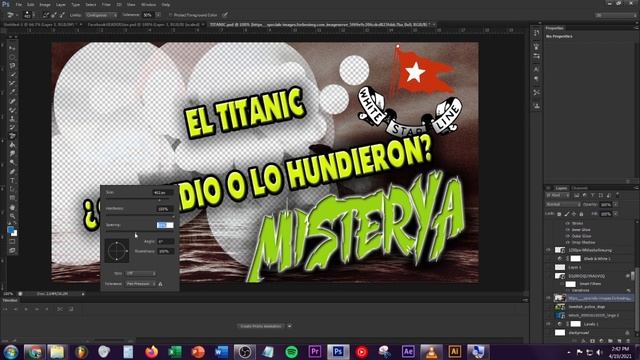
Task: Click Create new adjustment layer icon
Action: [601, 341]
